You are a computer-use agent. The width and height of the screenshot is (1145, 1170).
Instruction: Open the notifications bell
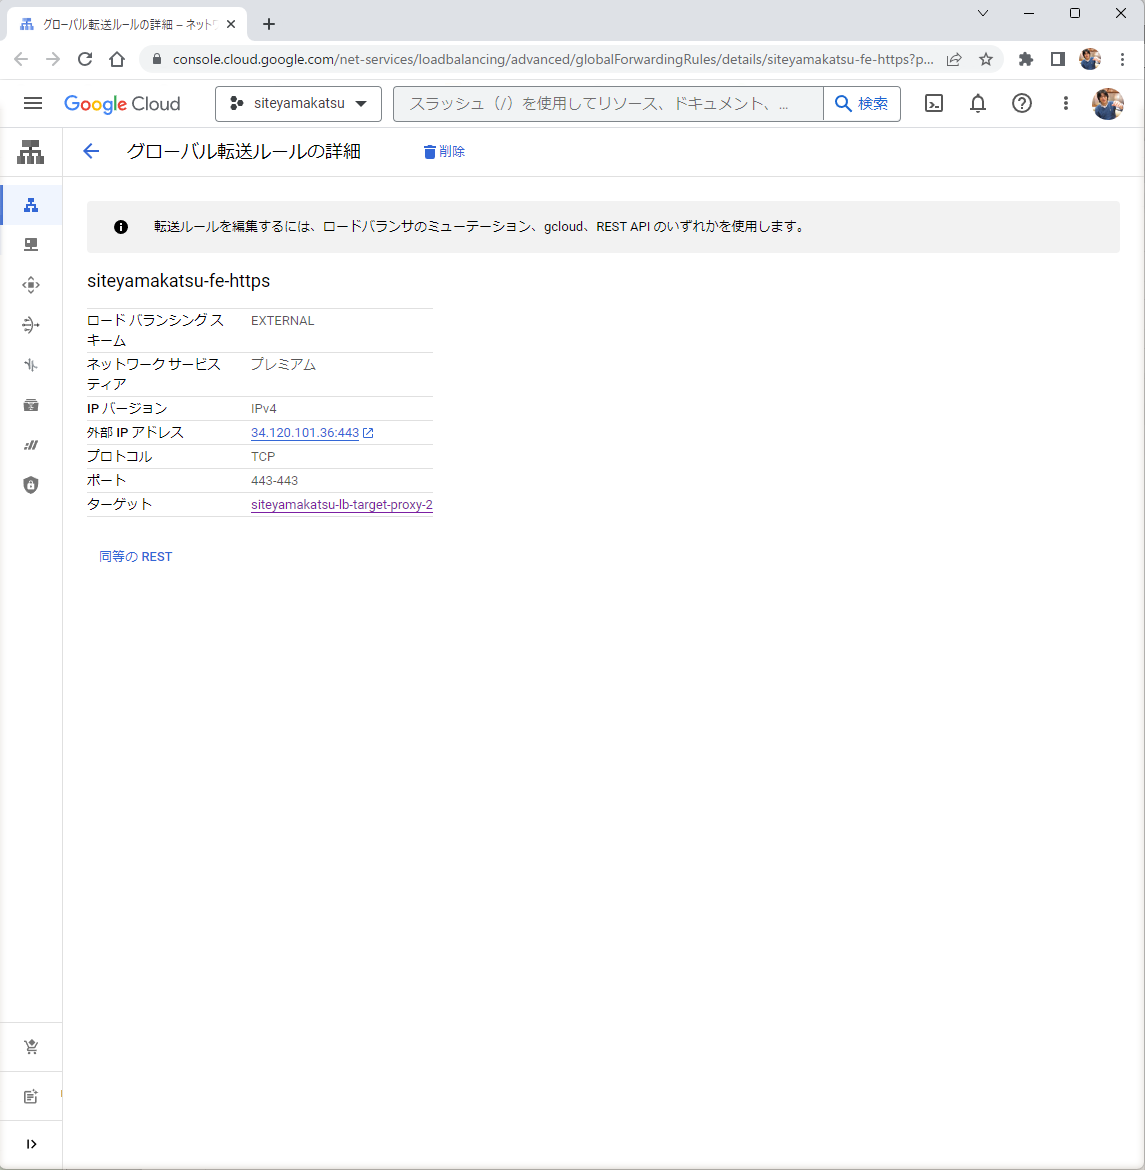coord(977,103)
